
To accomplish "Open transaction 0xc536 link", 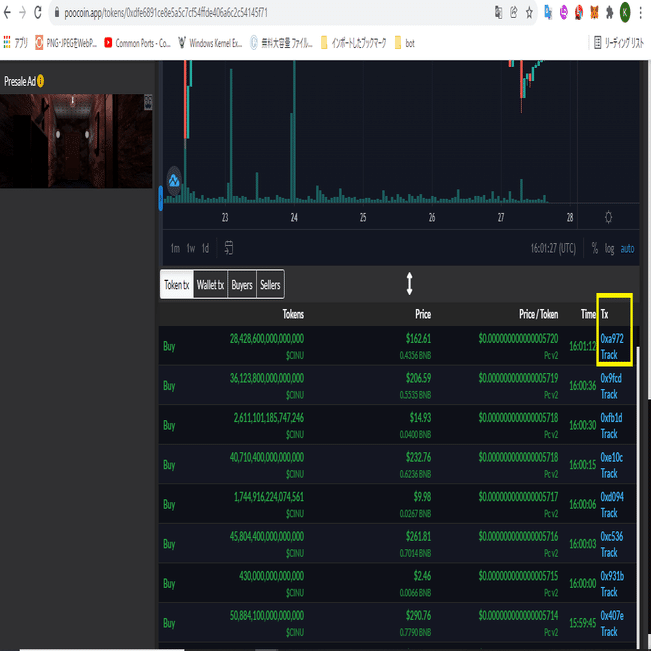I will 612,536.
